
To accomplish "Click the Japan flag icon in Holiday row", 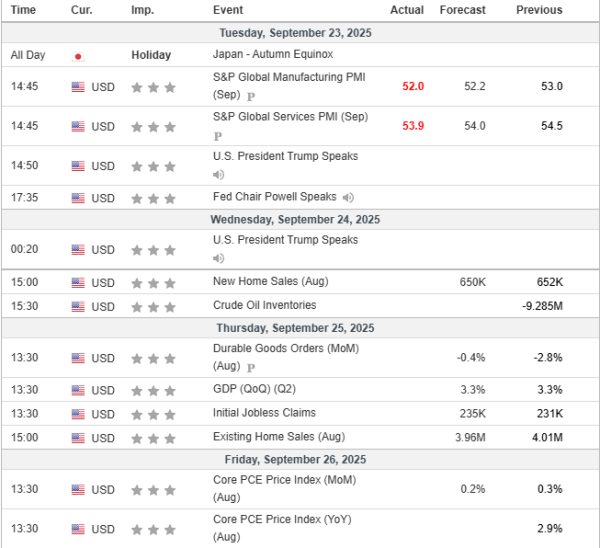I will tap(78, 56).
